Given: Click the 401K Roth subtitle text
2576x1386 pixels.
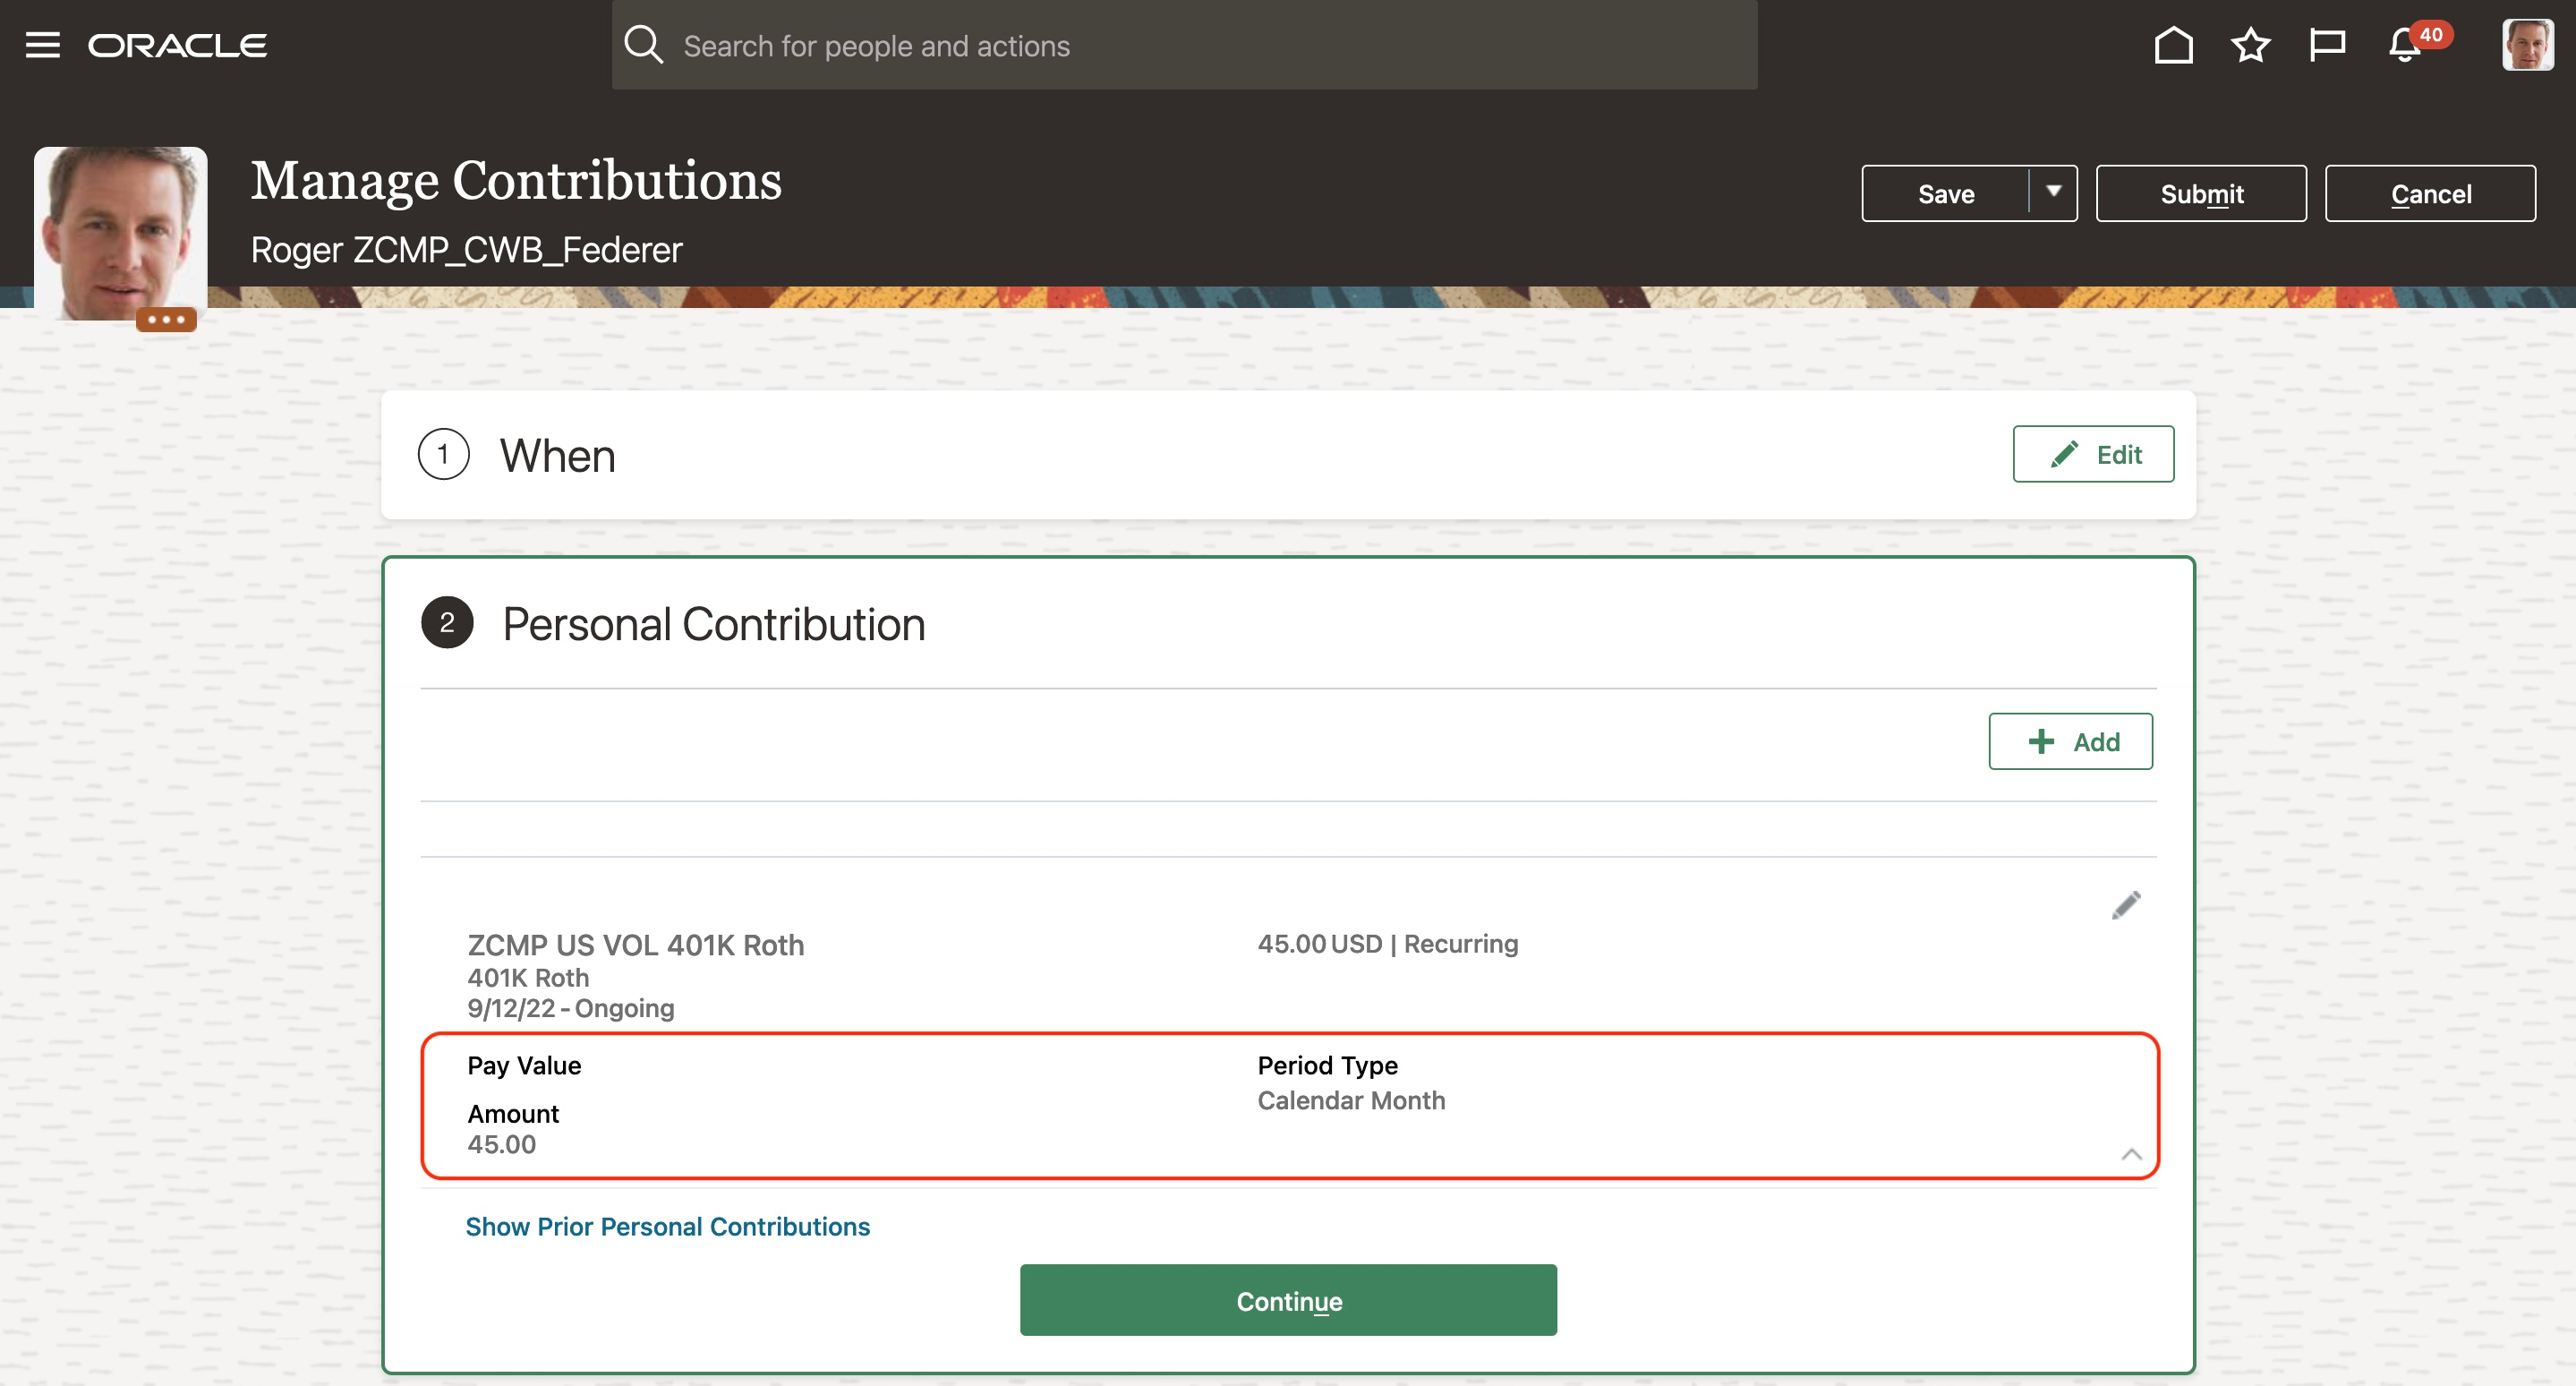Looking at the screenshot, I should [528, 977].
